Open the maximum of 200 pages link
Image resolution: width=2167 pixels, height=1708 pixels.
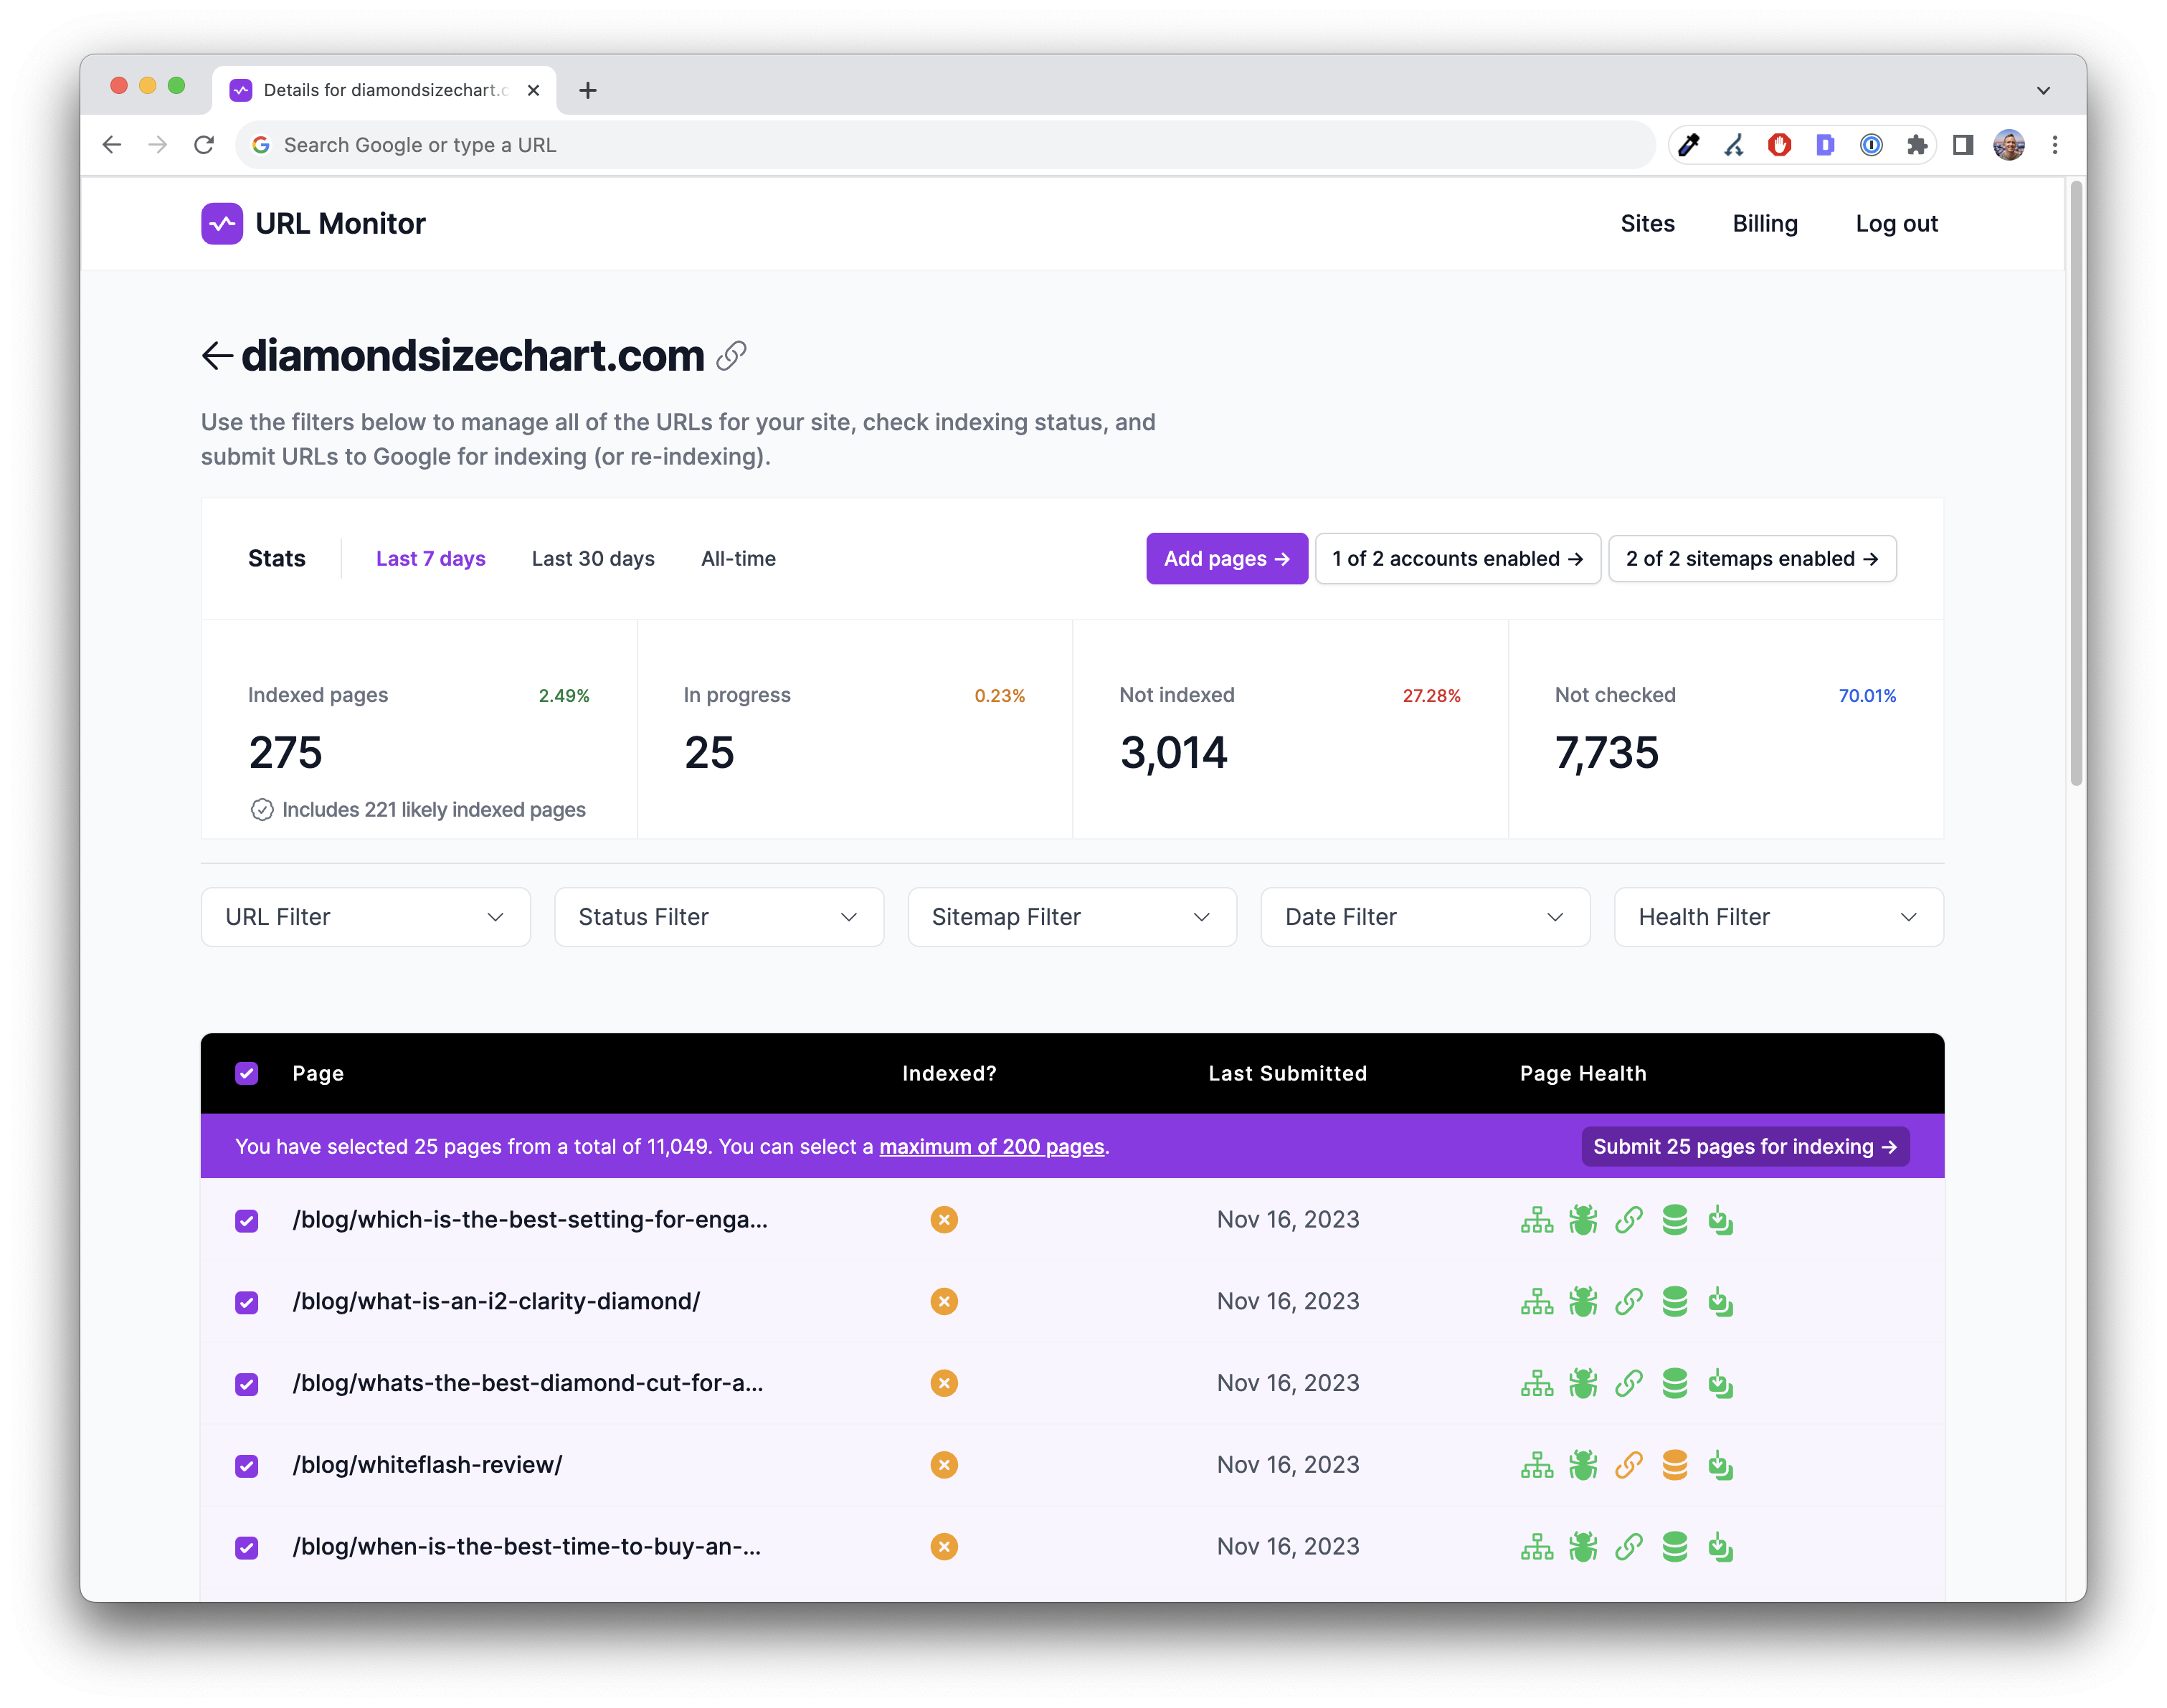click(x=991, y=1146)
